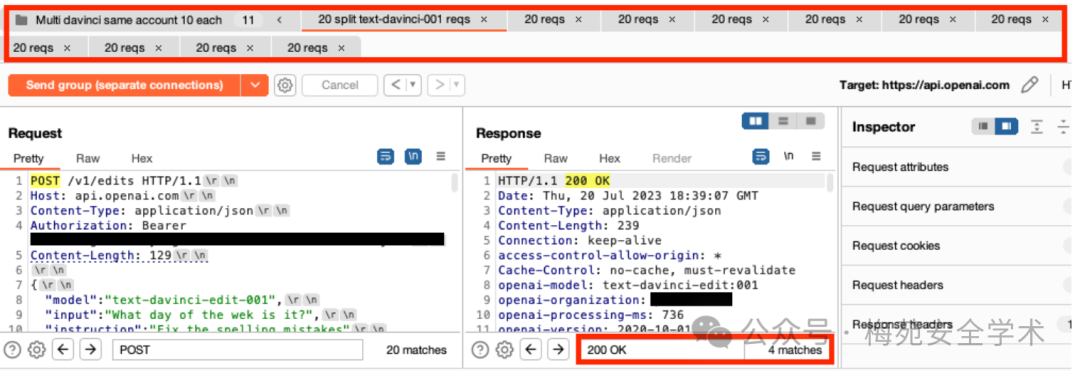Open Response search help icon

(x=480, y=350)
